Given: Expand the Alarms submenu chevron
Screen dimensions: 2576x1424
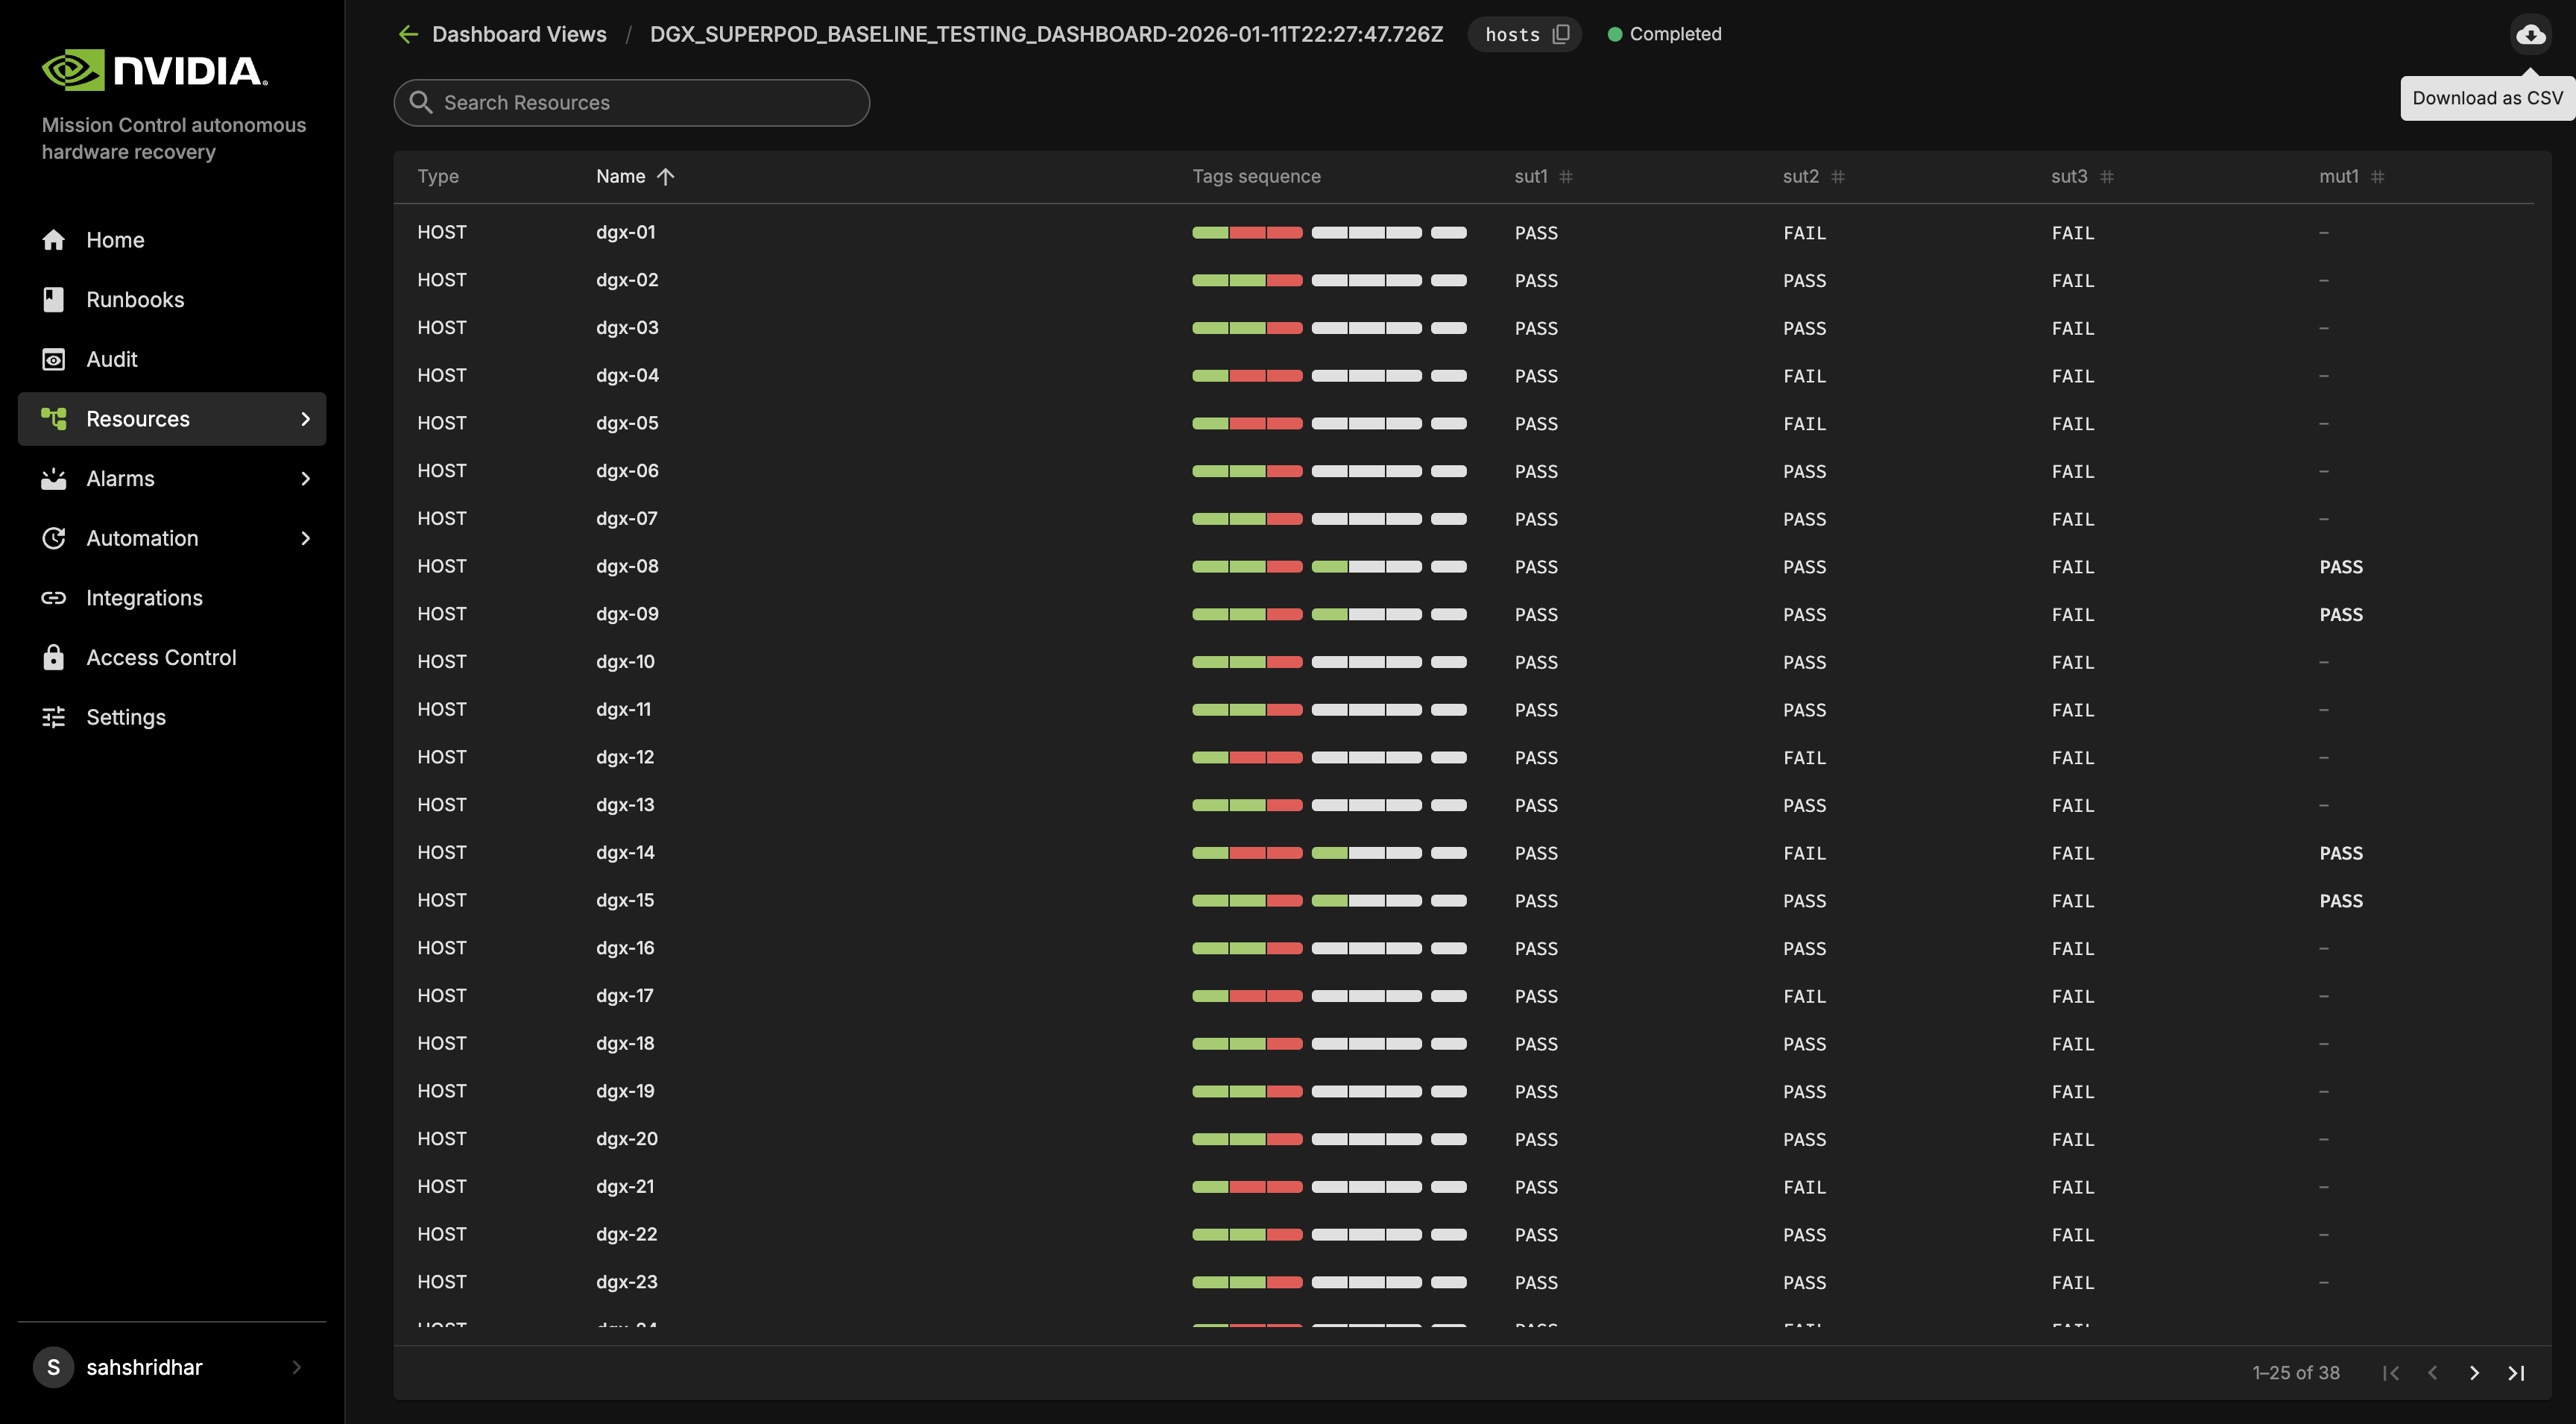Looking at the screenshot, I should (305, 479).
